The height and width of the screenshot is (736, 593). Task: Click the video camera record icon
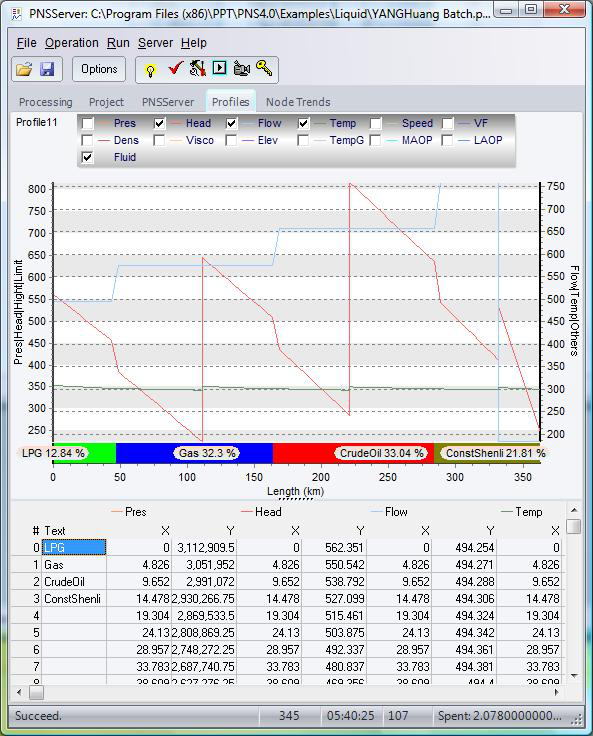click(x=241, y=69)
